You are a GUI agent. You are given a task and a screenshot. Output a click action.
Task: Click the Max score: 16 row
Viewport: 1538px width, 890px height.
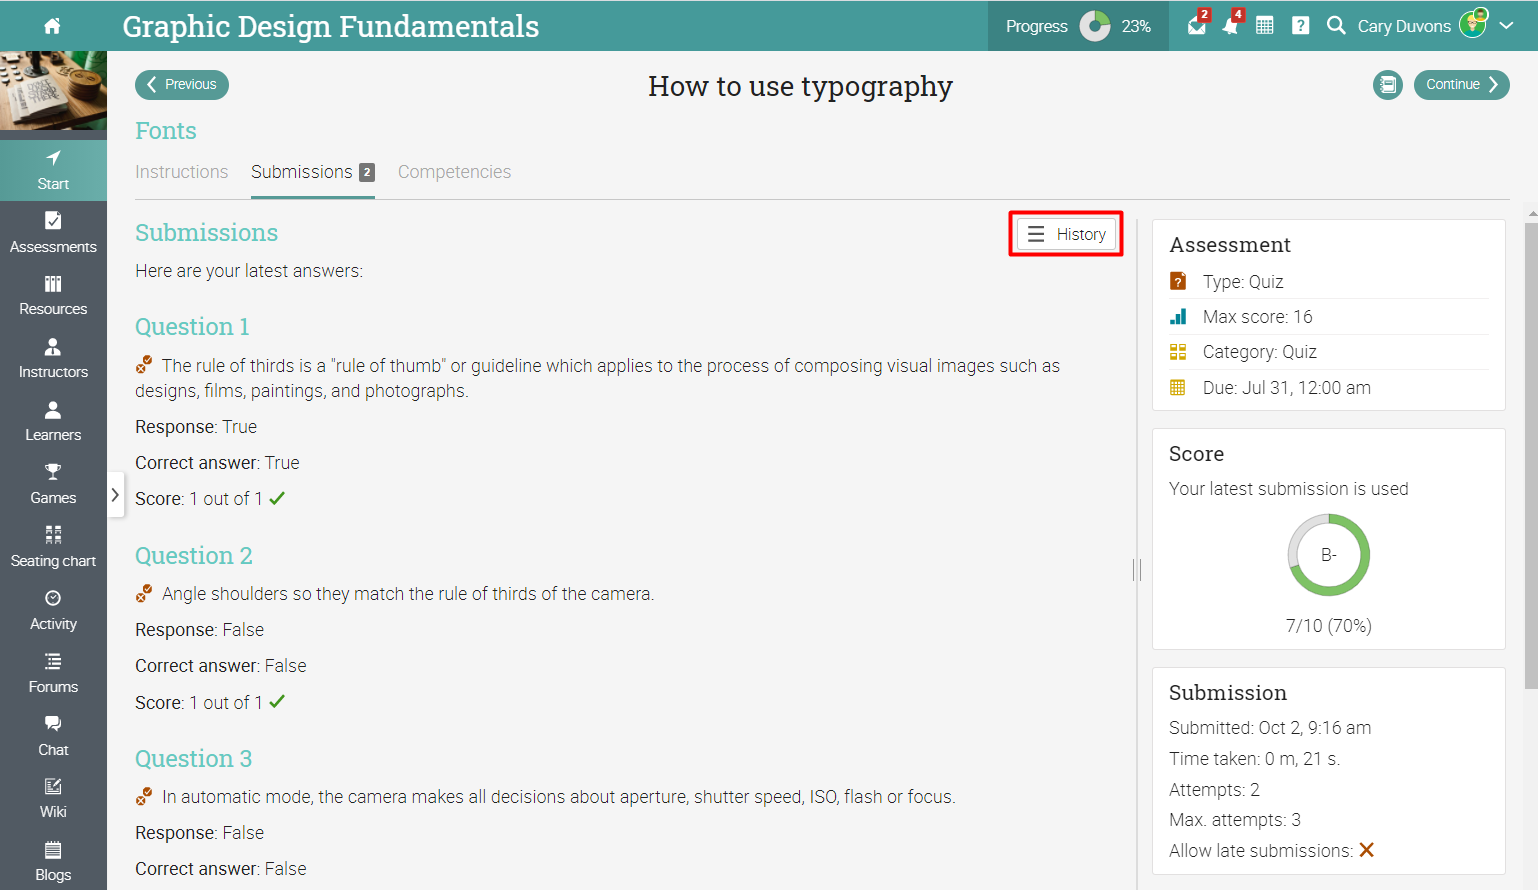[x=1328, y=317]
